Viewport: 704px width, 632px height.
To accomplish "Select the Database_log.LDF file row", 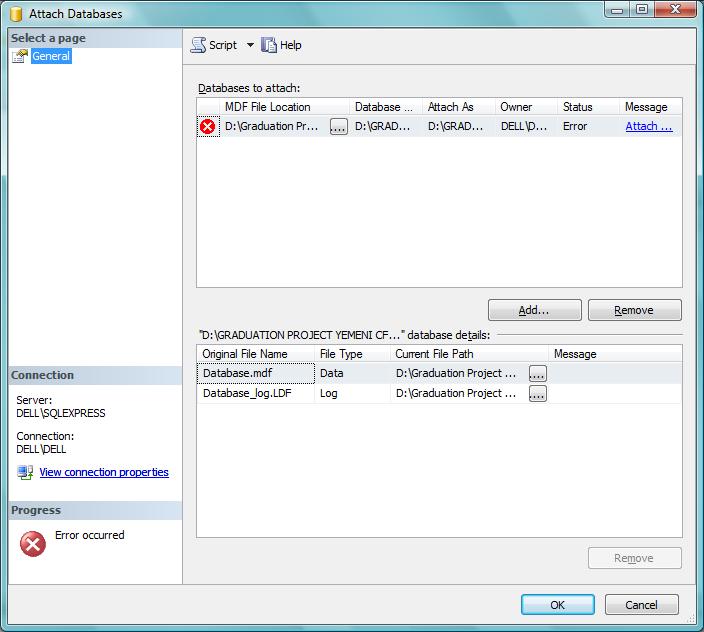I will click(x=439, y=394).
